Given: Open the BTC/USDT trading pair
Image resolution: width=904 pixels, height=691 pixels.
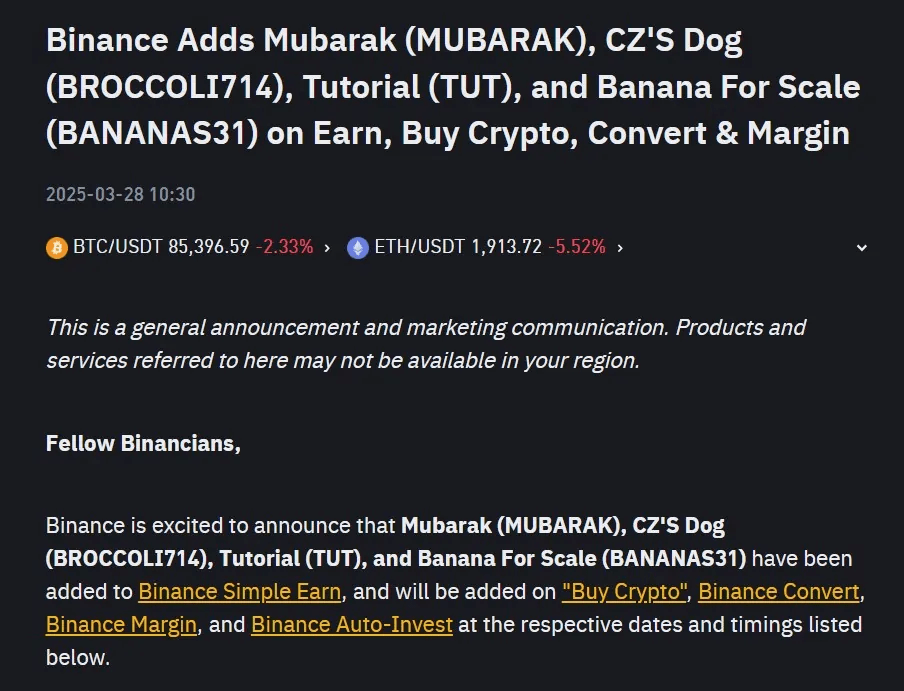Looking at the screenshot, I should point(118,247).
